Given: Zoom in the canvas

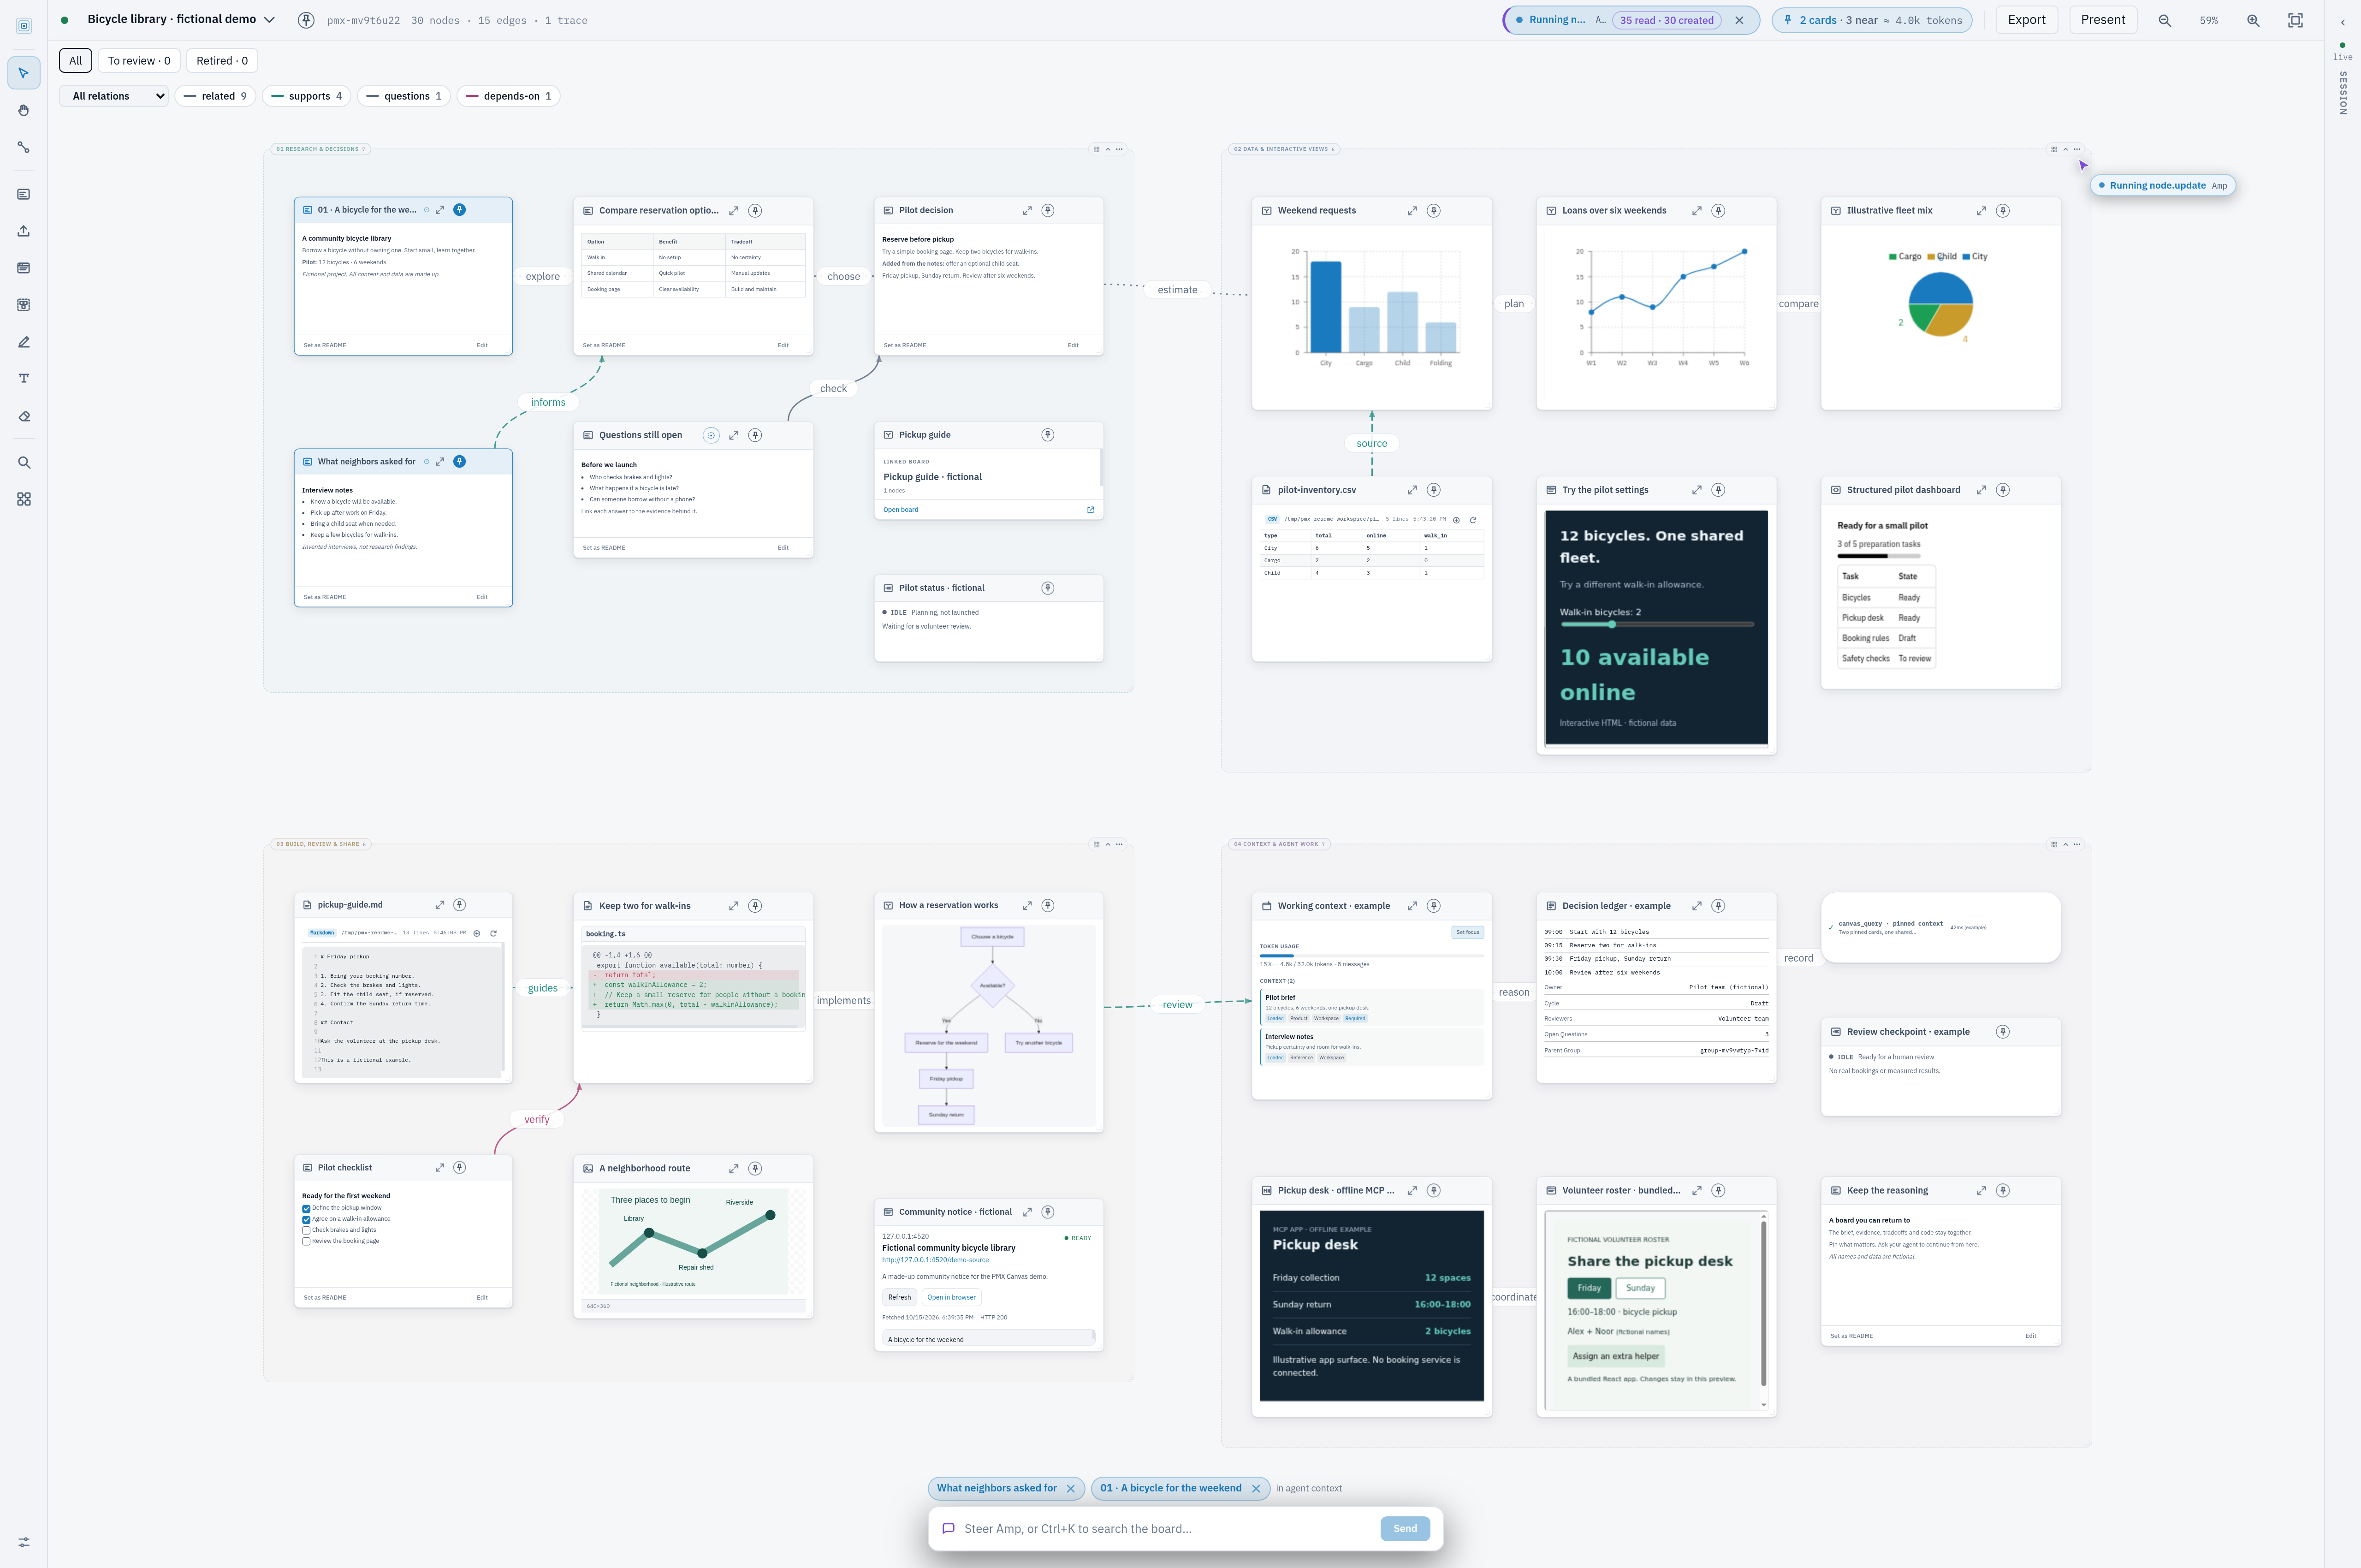Looking at the screenshot, I should point(2253,20).
